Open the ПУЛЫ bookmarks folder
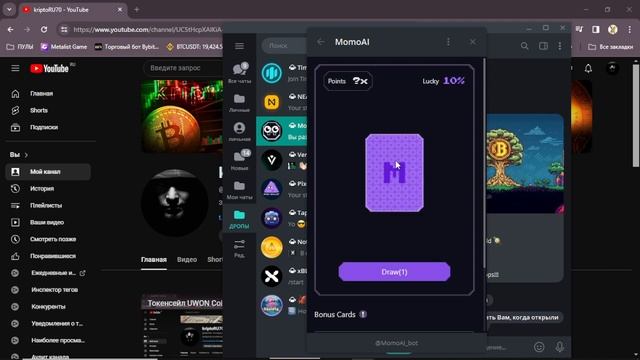The width and height of the screenshot is (640, 360). (x=20, y=47)
